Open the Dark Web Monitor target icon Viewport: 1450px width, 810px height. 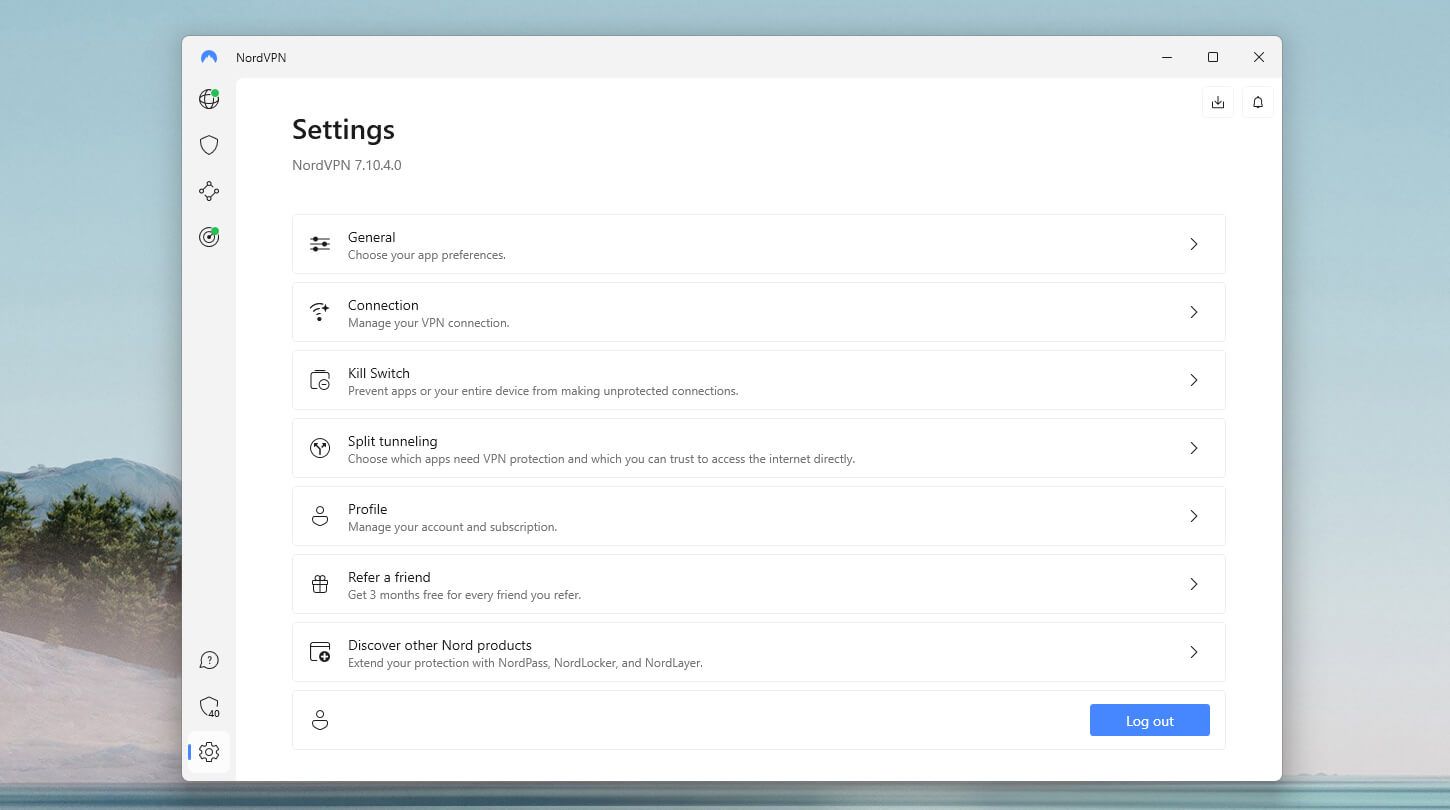tap(209, 237)
